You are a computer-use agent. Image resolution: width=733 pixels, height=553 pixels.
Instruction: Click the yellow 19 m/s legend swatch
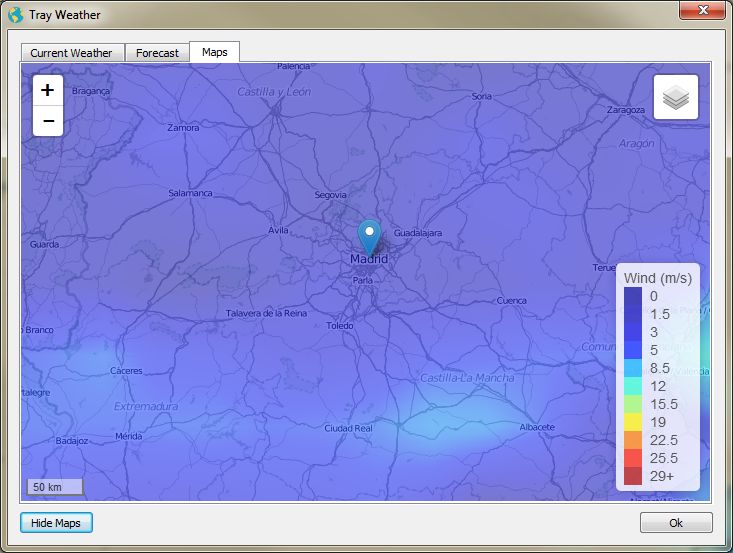point(632,422)
